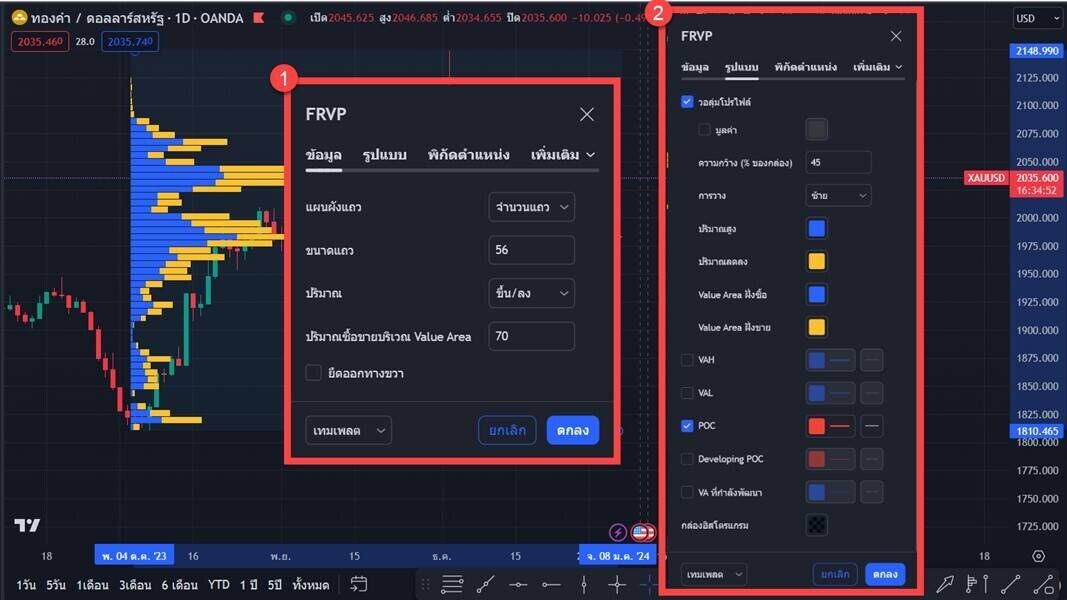1067x600 pixels.
Task: Select the fixed range volume profile tool
Action: click(970, 584)
